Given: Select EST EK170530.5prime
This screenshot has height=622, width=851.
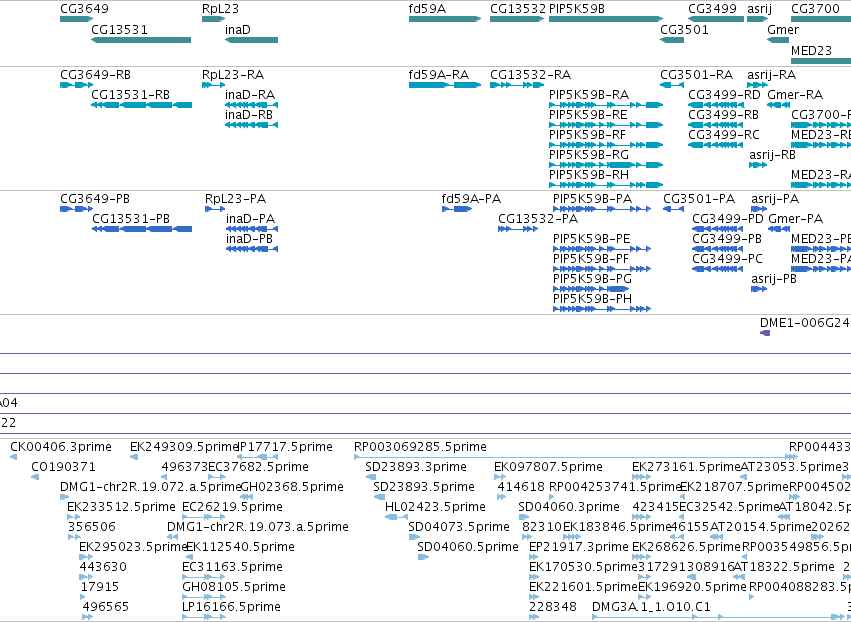Looking at the screenshot, I should [x=583, y=567].
